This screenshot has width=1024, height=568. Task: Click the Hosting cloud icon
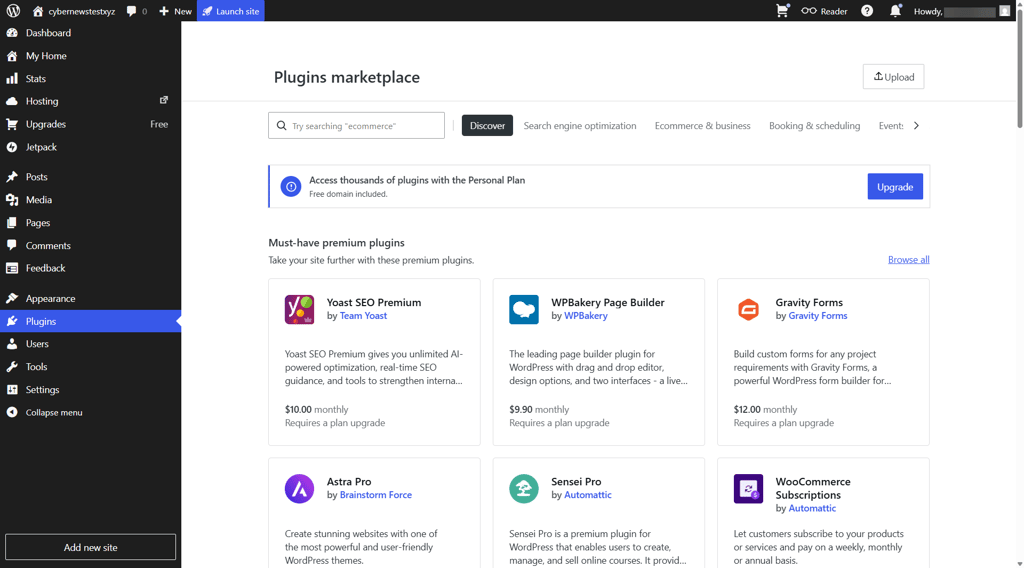(x=12, y=101)
